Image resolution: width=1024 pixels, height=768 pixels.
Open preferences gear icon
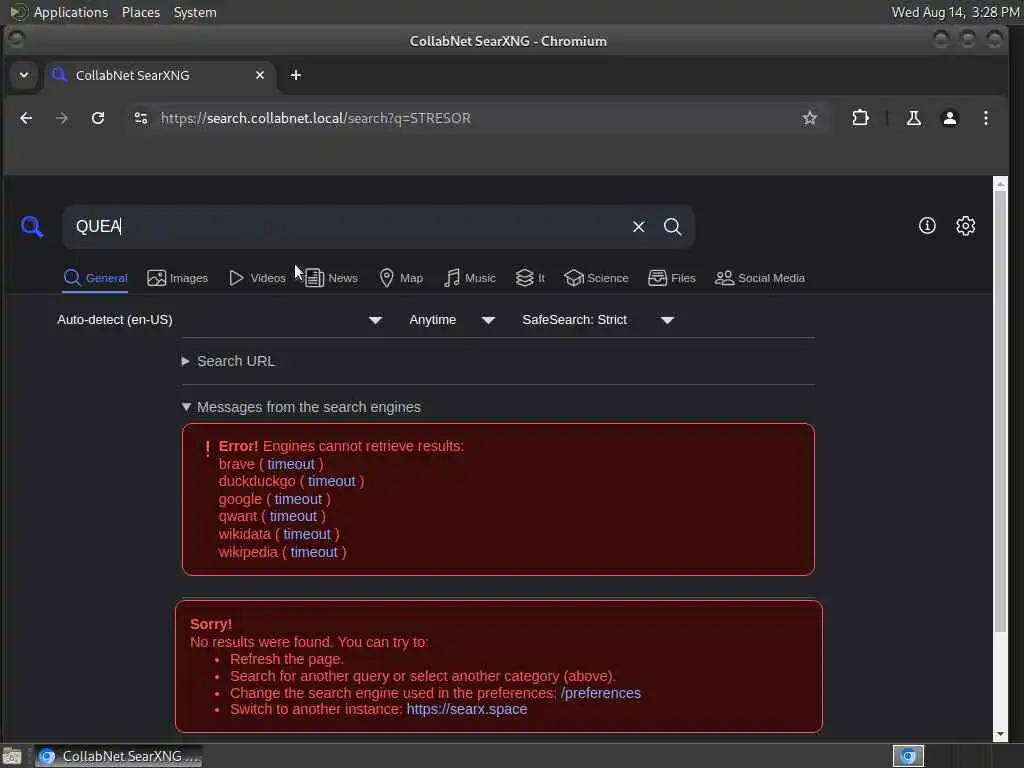(965, 226)
